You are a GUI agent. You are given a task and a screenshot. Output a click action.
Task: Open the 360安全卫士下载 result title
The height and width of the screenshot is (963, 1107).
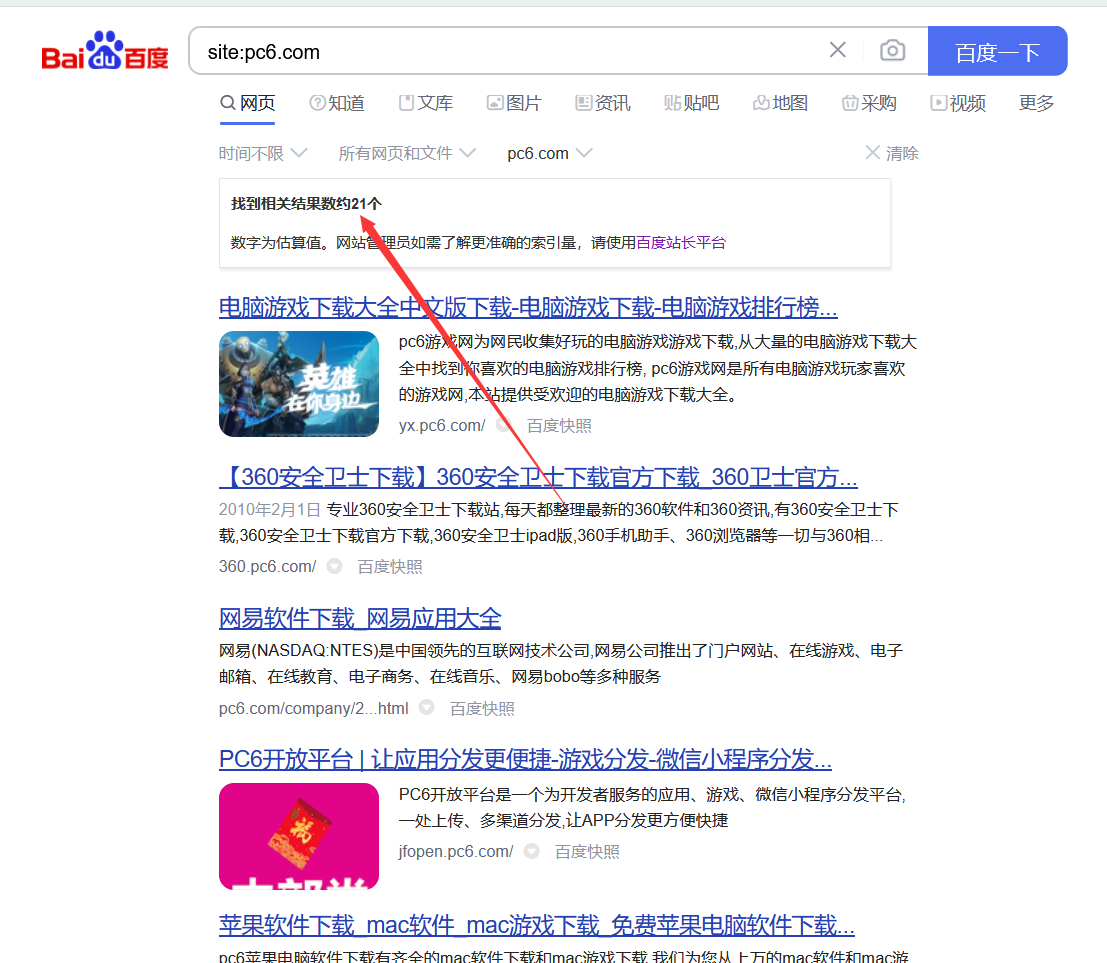tap(538, 477)
